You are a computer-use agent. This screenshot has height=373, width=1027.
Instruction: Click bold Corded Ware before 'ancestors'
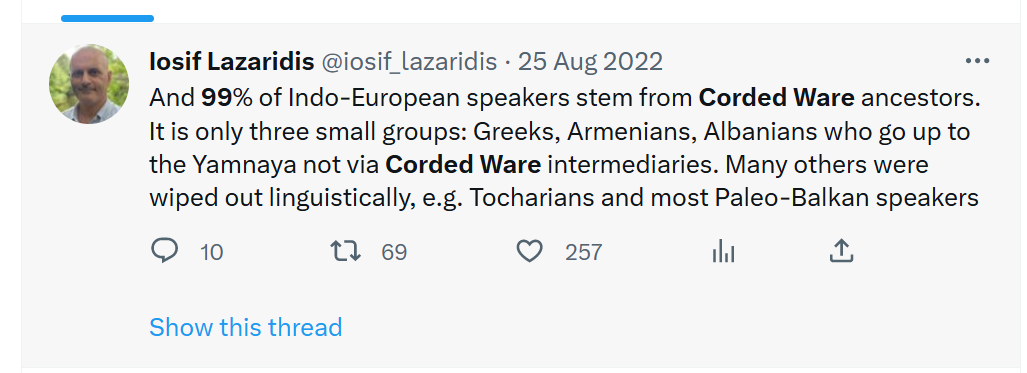pyautogui.click(x=777, y=98)
